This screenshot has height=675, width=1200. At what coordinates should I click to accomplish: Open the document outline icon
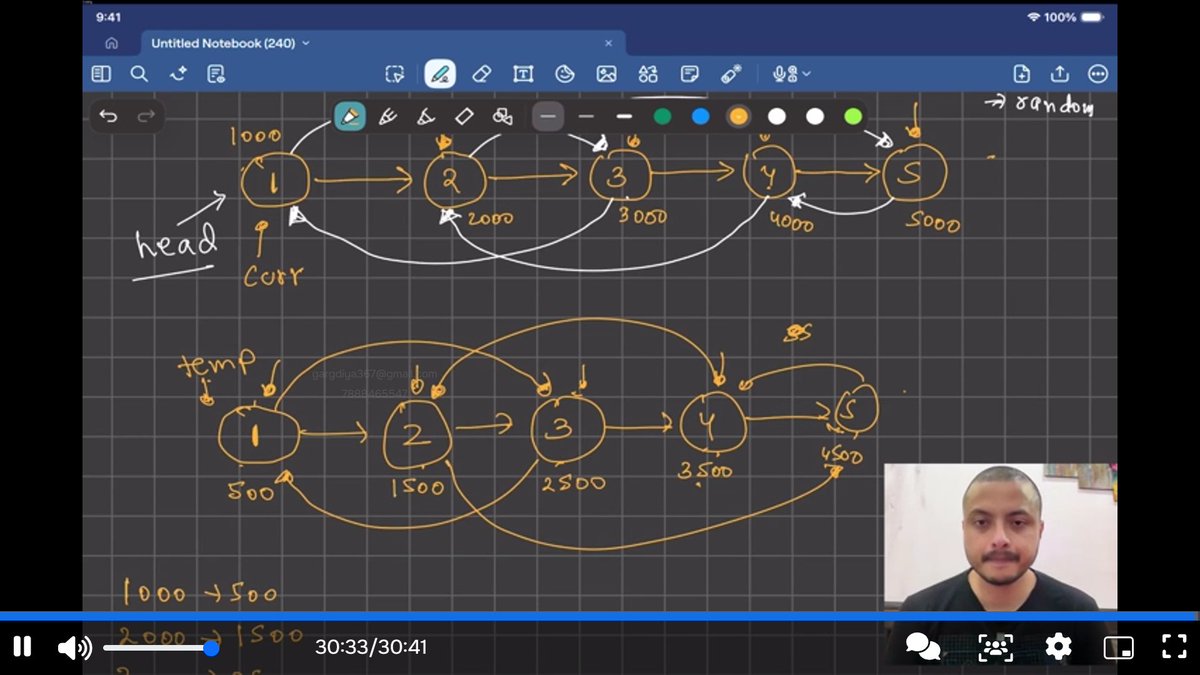tap(216, 74)
